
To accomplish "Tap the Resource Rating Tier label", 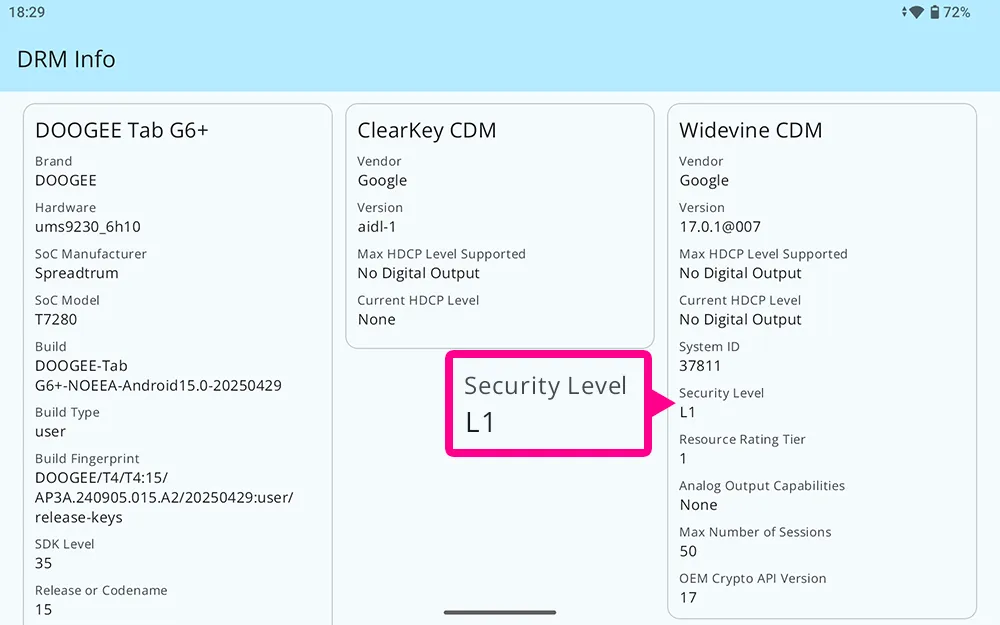I will [742, 440].
